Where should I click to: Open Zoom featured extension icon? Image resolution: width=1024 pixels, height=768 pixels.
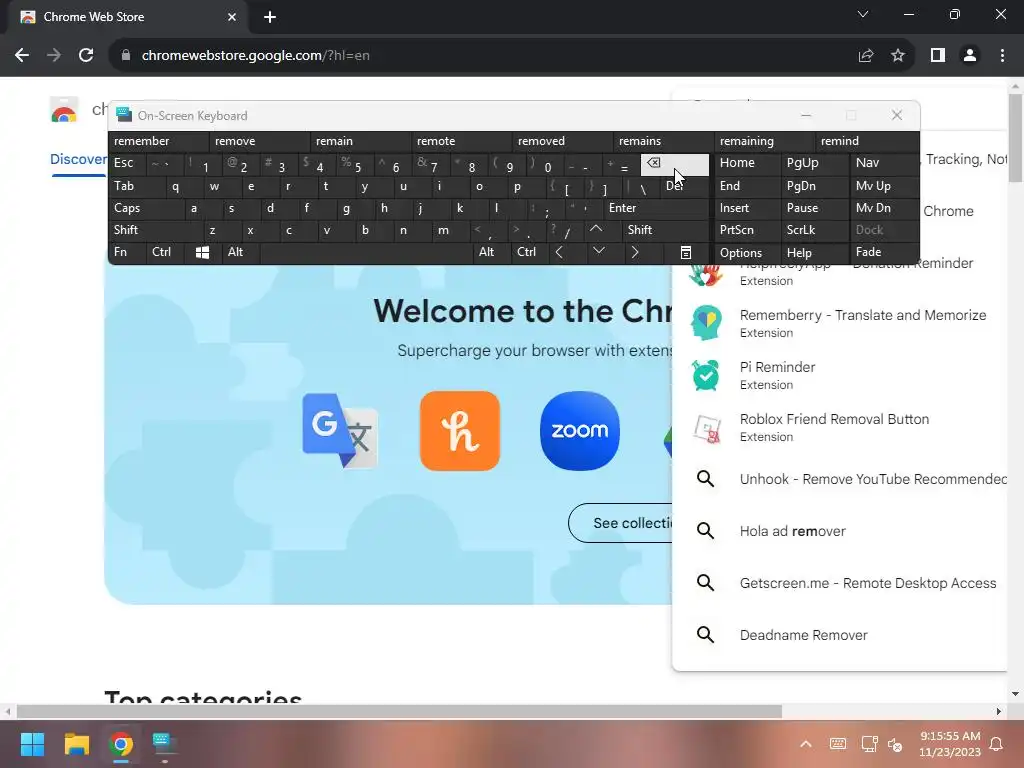580,430
